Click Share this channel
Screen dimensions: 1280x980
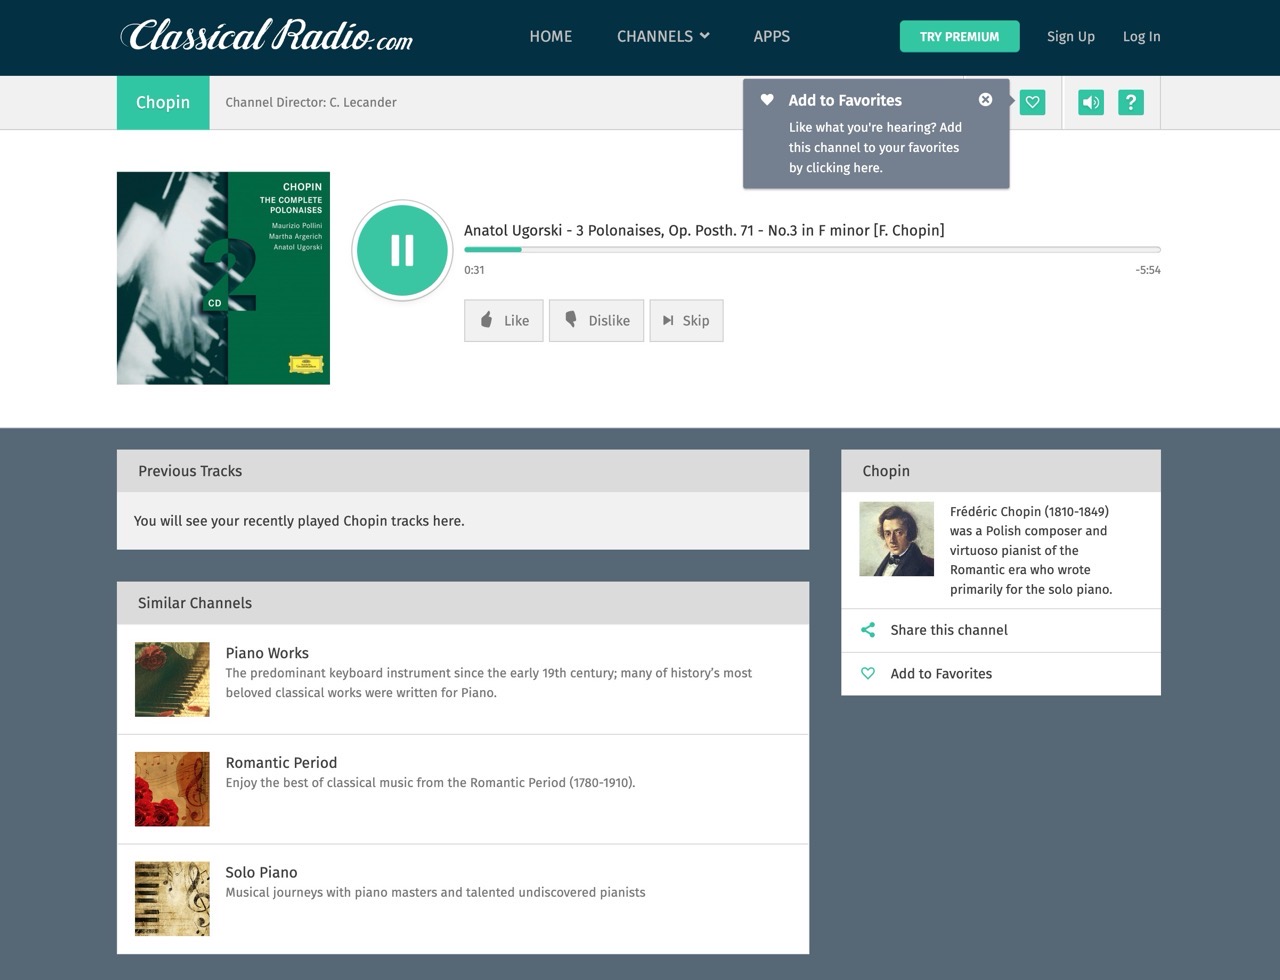click(948, 630)
